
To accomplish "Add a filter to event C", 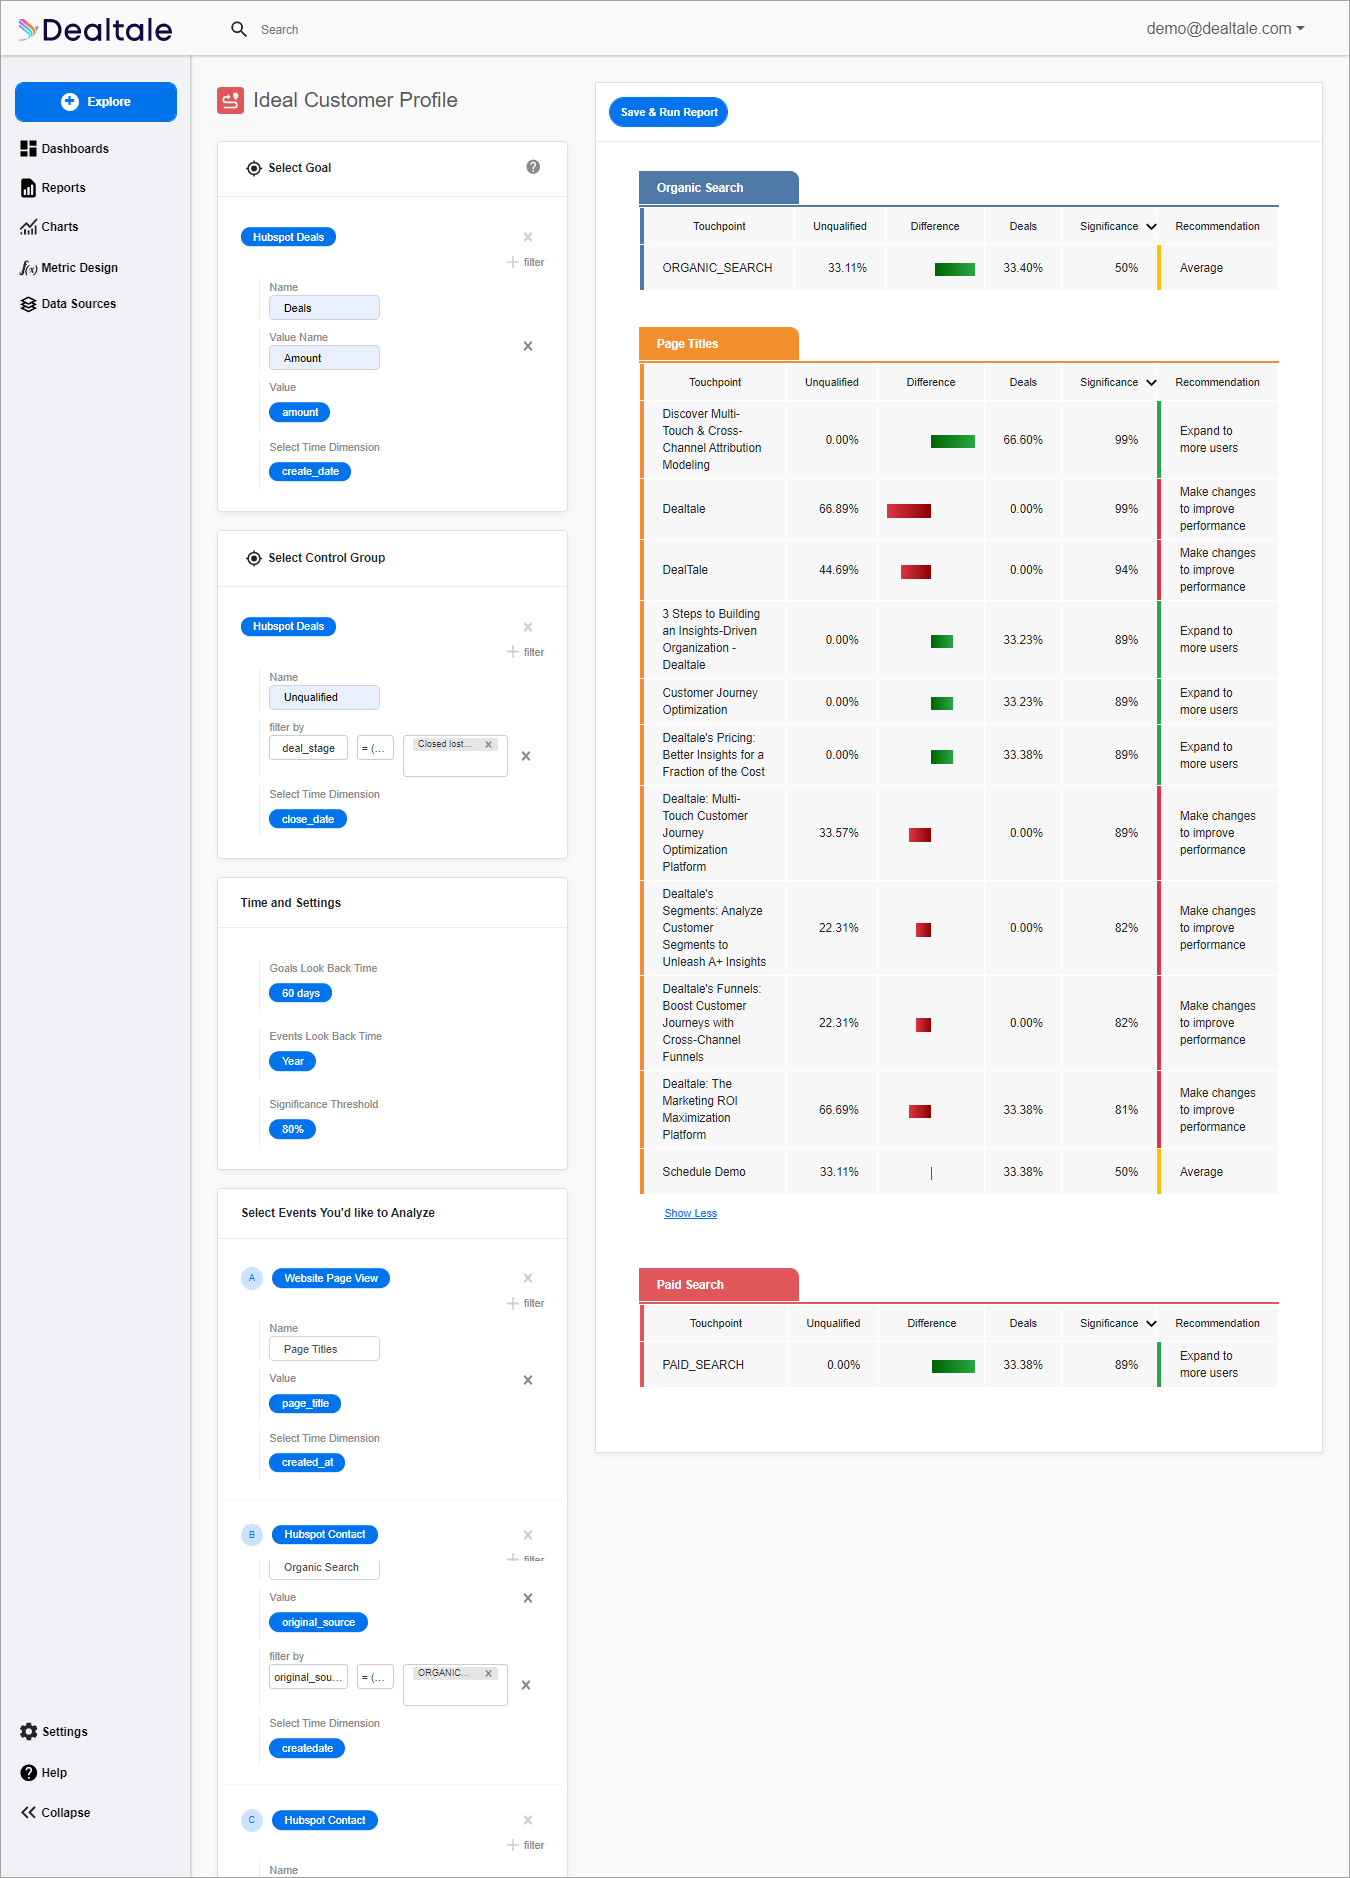I will click(x=525, y=1845).
